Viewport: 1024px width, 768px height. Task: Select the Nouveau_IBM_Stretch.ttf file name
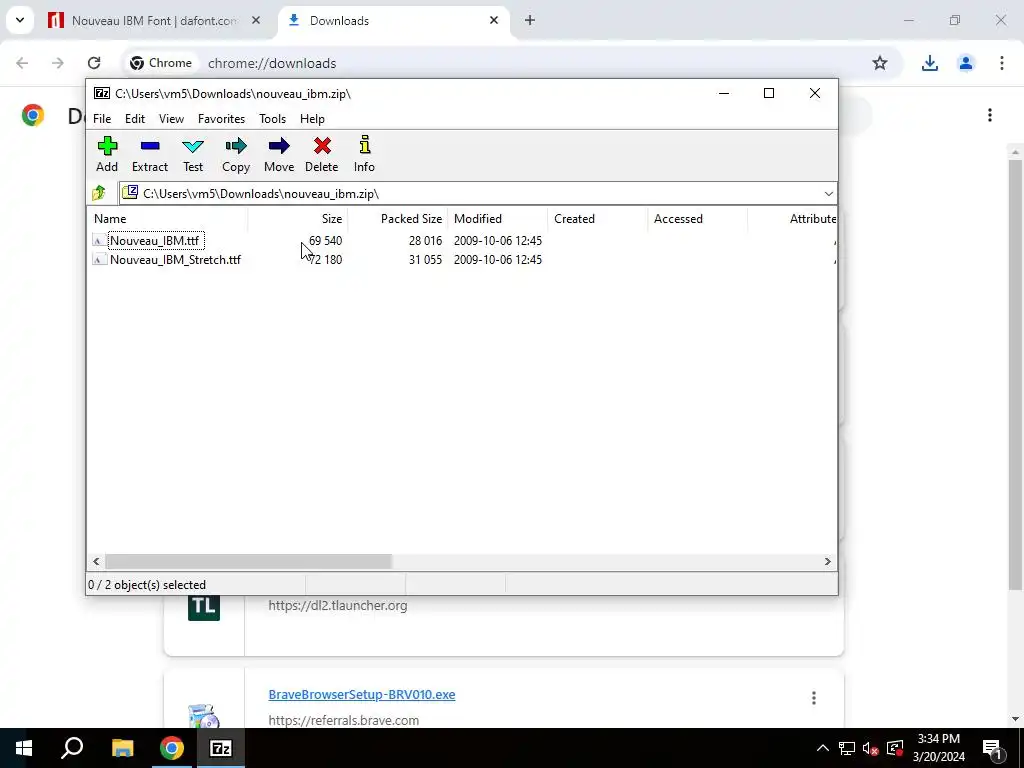[175, 260]
